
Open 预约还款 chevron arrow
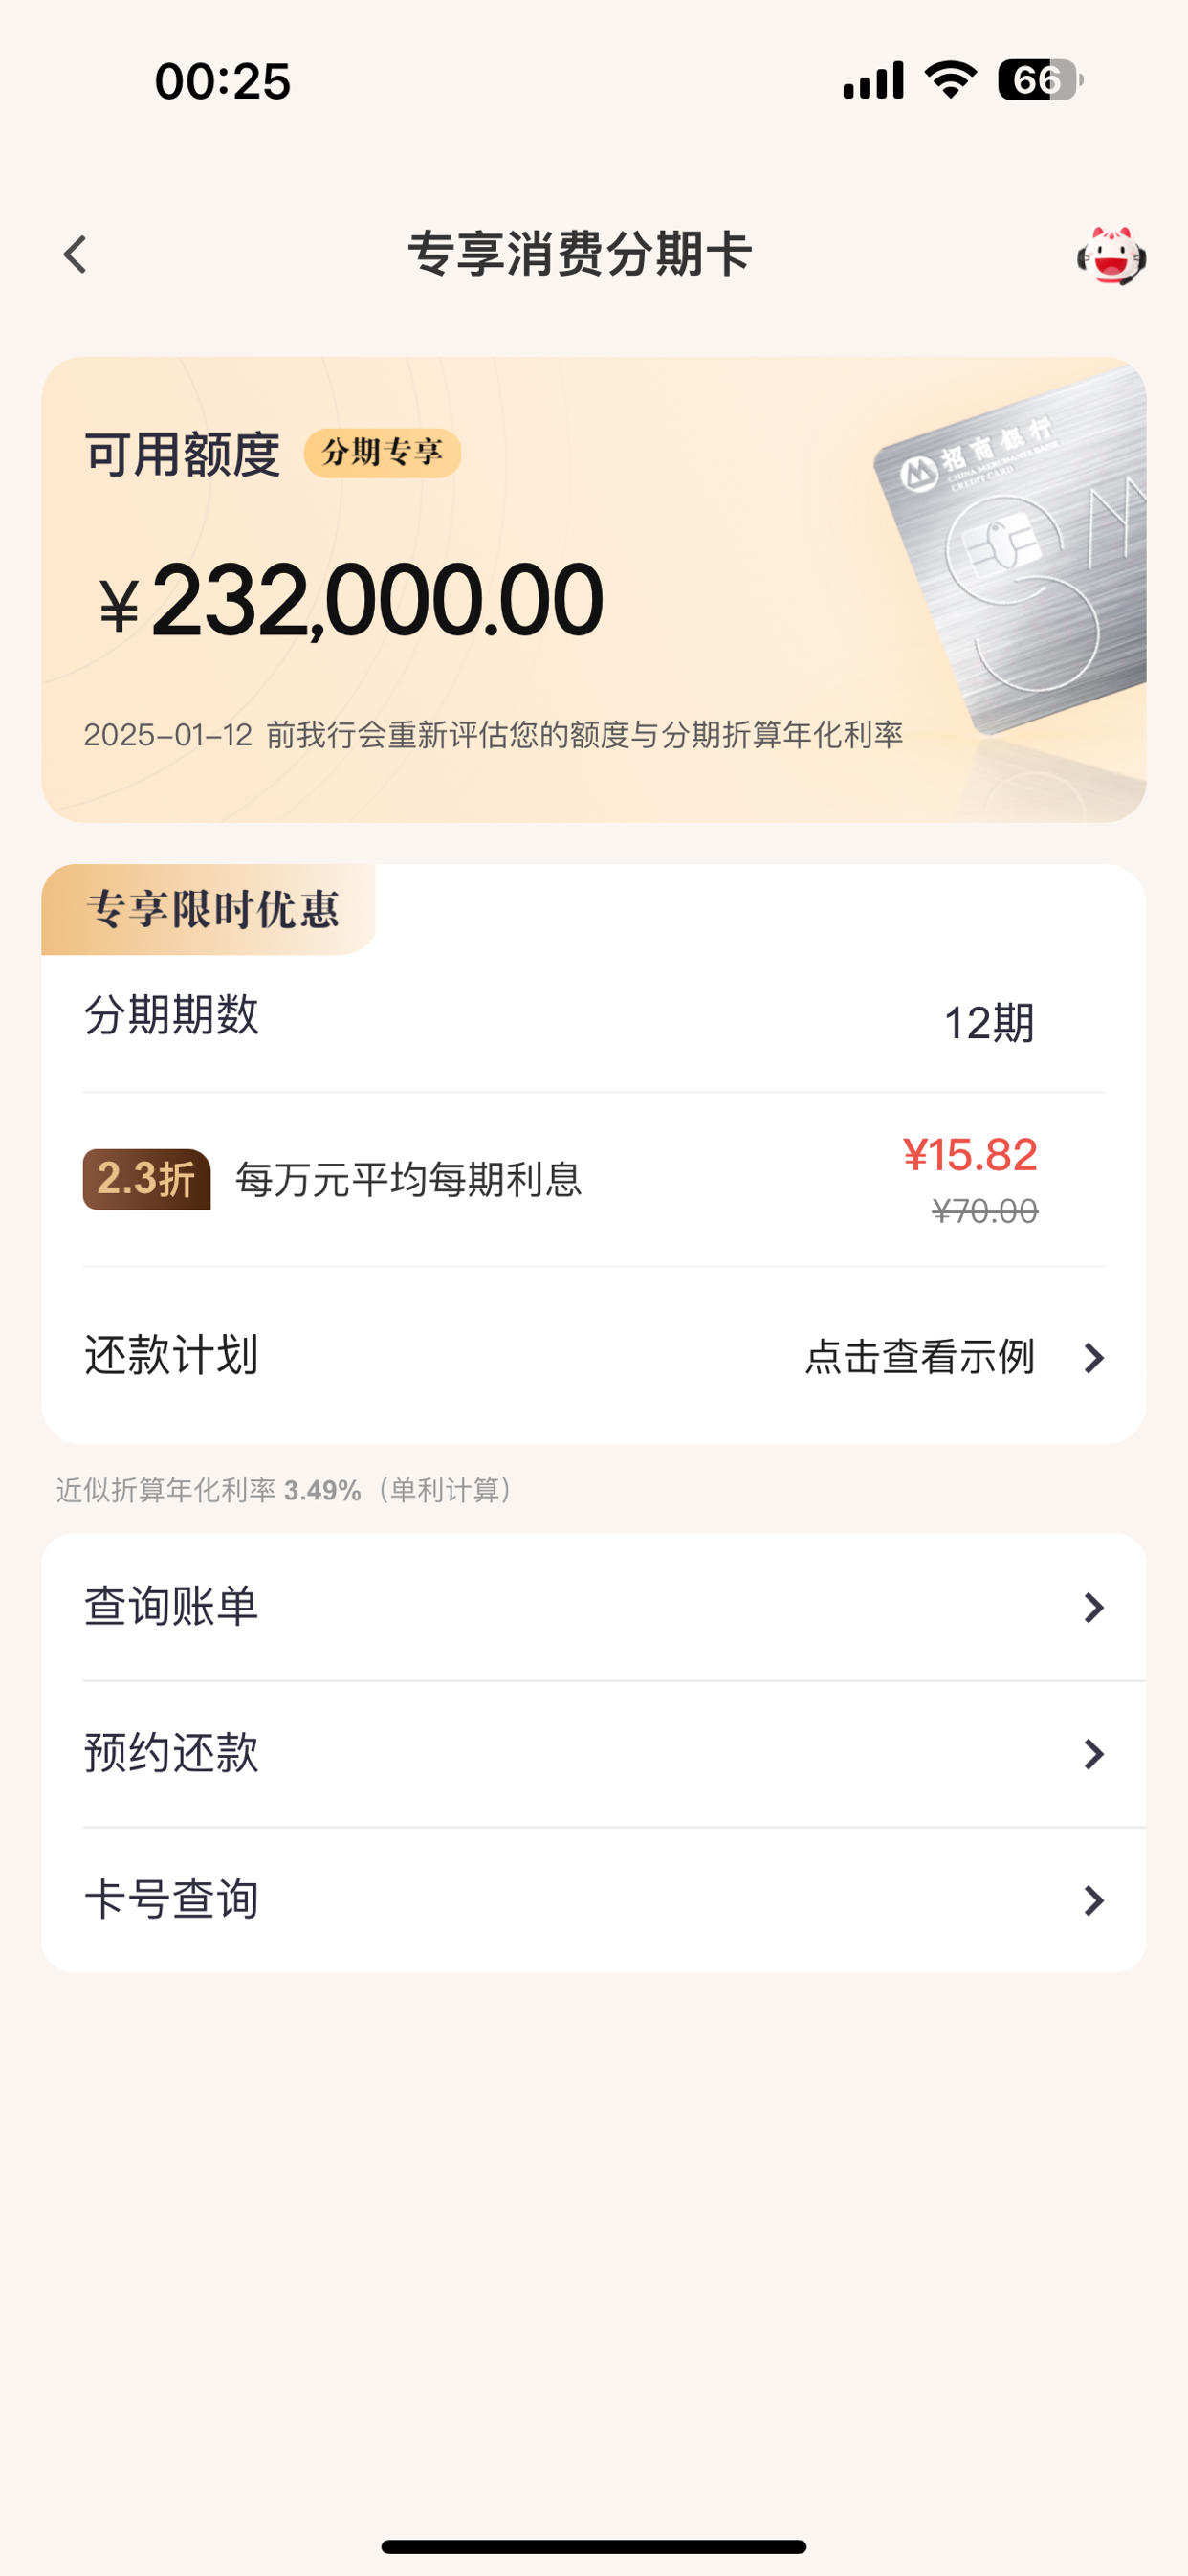point(1094,1753)
